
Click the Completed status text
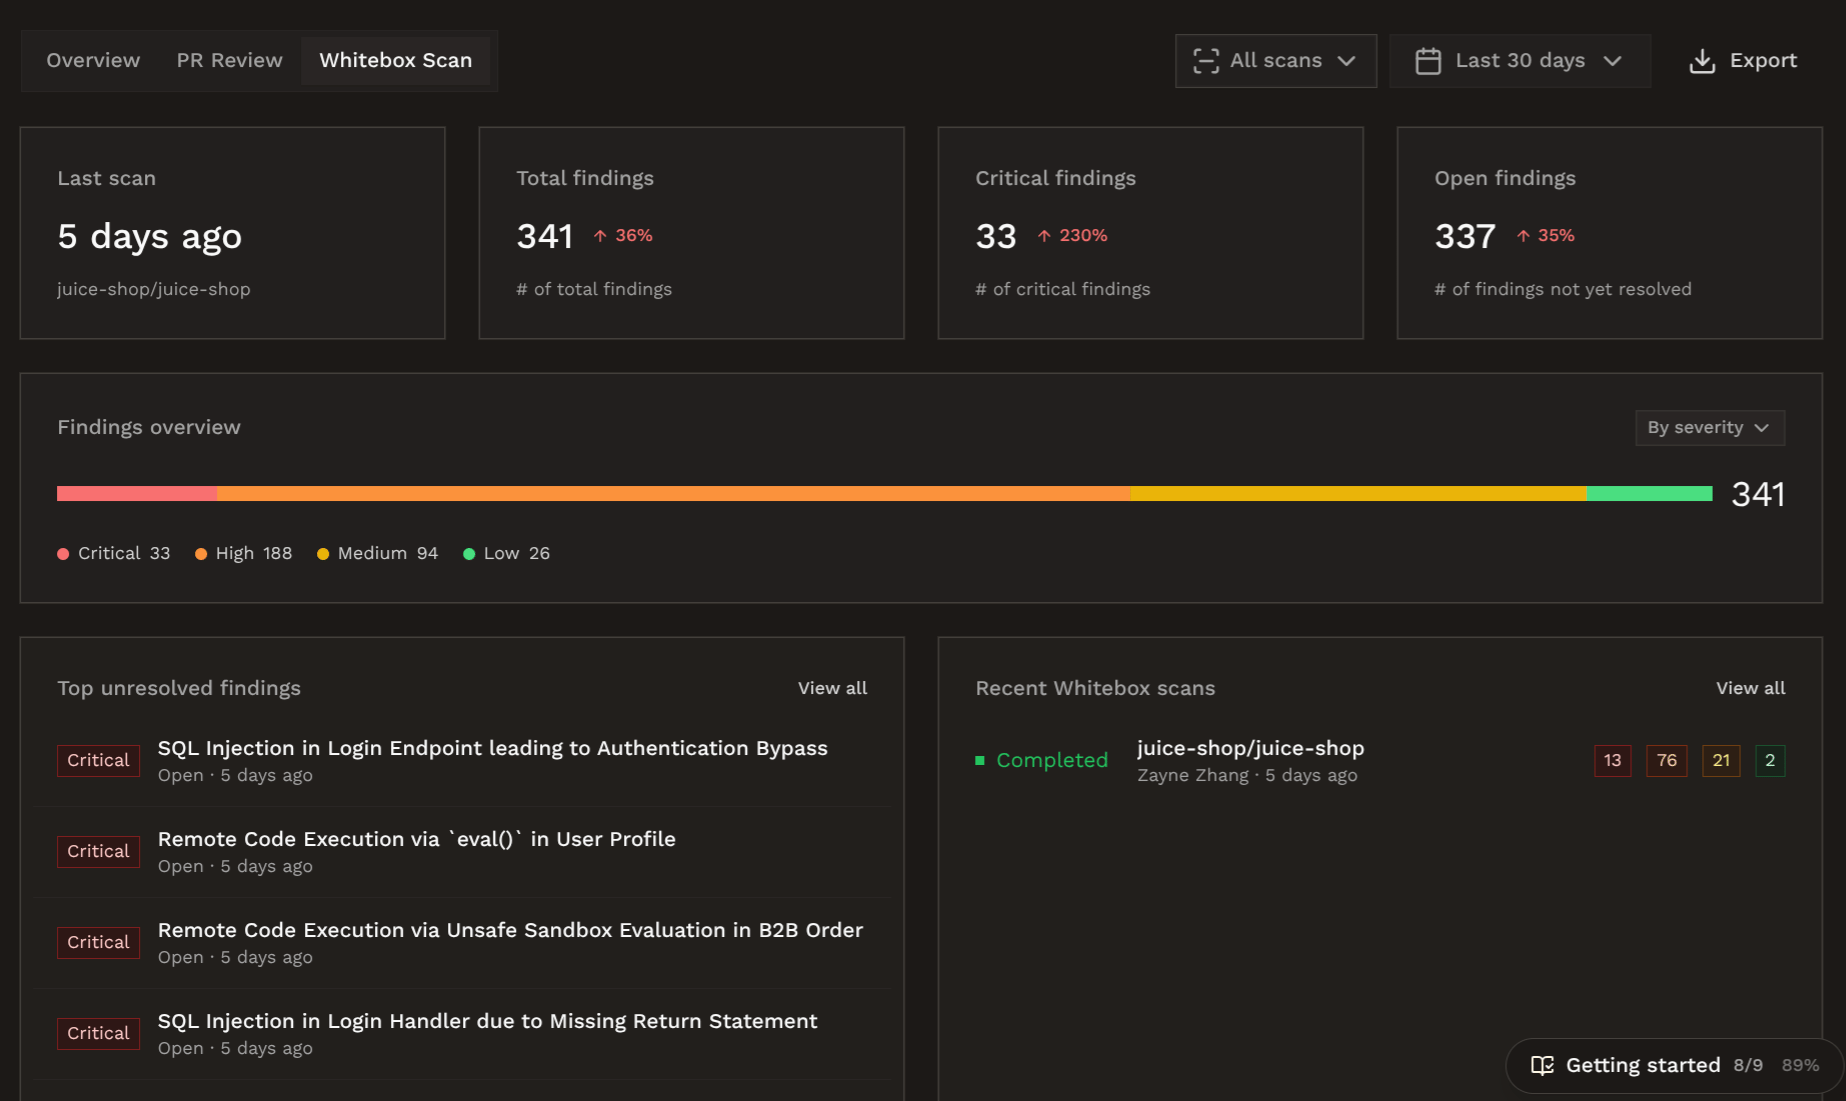1052,760
